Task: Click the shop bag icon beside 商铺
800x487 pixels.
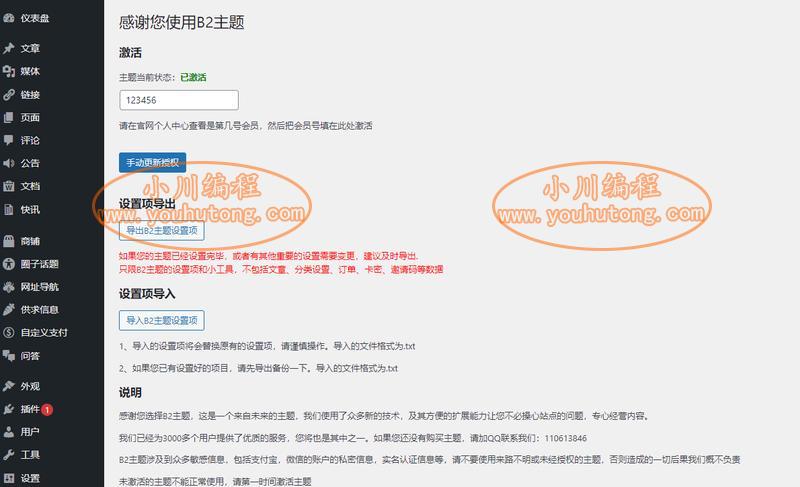Action: pyautogui.click(x=8, y=241)
